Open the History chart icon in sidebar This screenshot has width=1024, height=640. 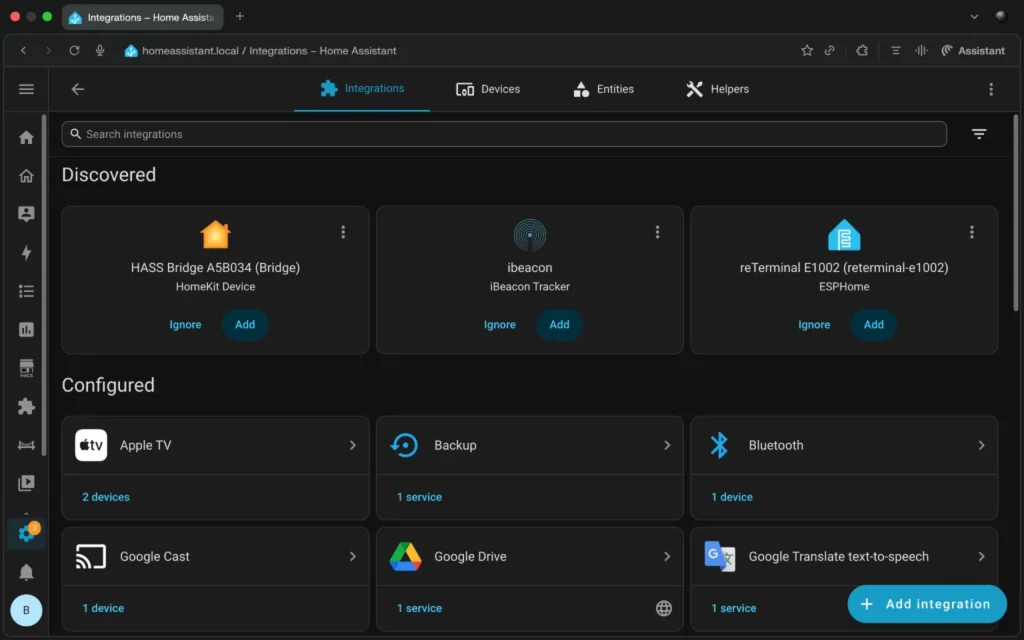(26, 330)
